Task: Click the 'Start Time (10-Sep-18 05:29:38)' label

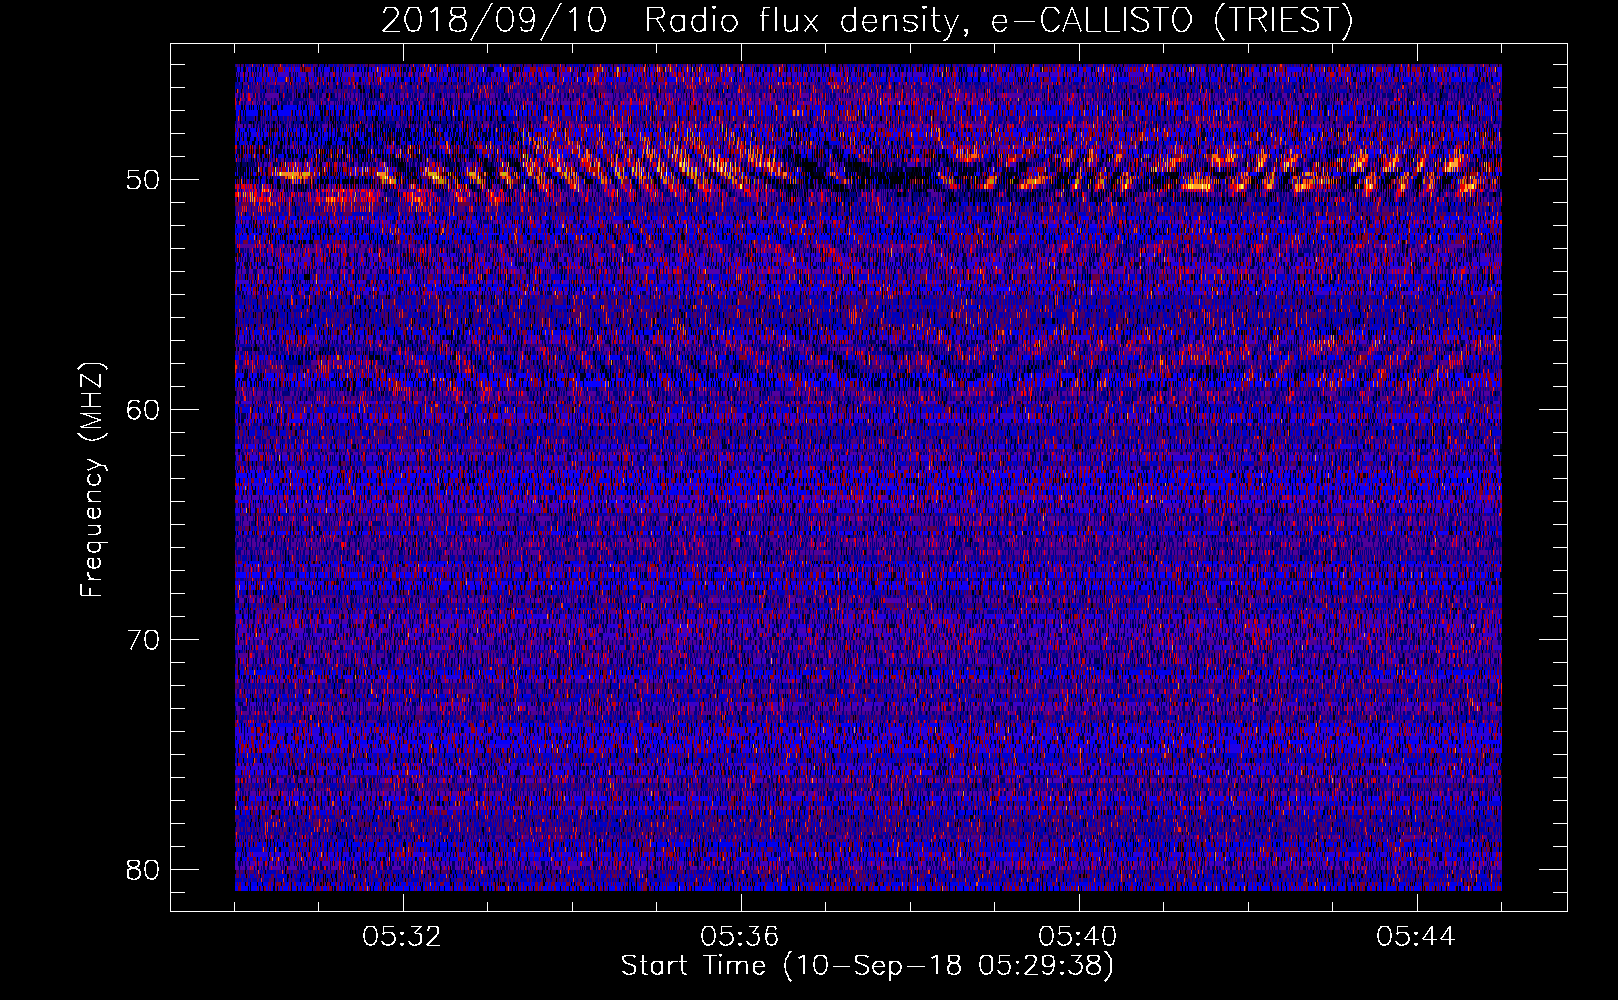Action: click(x=867, y=966)
